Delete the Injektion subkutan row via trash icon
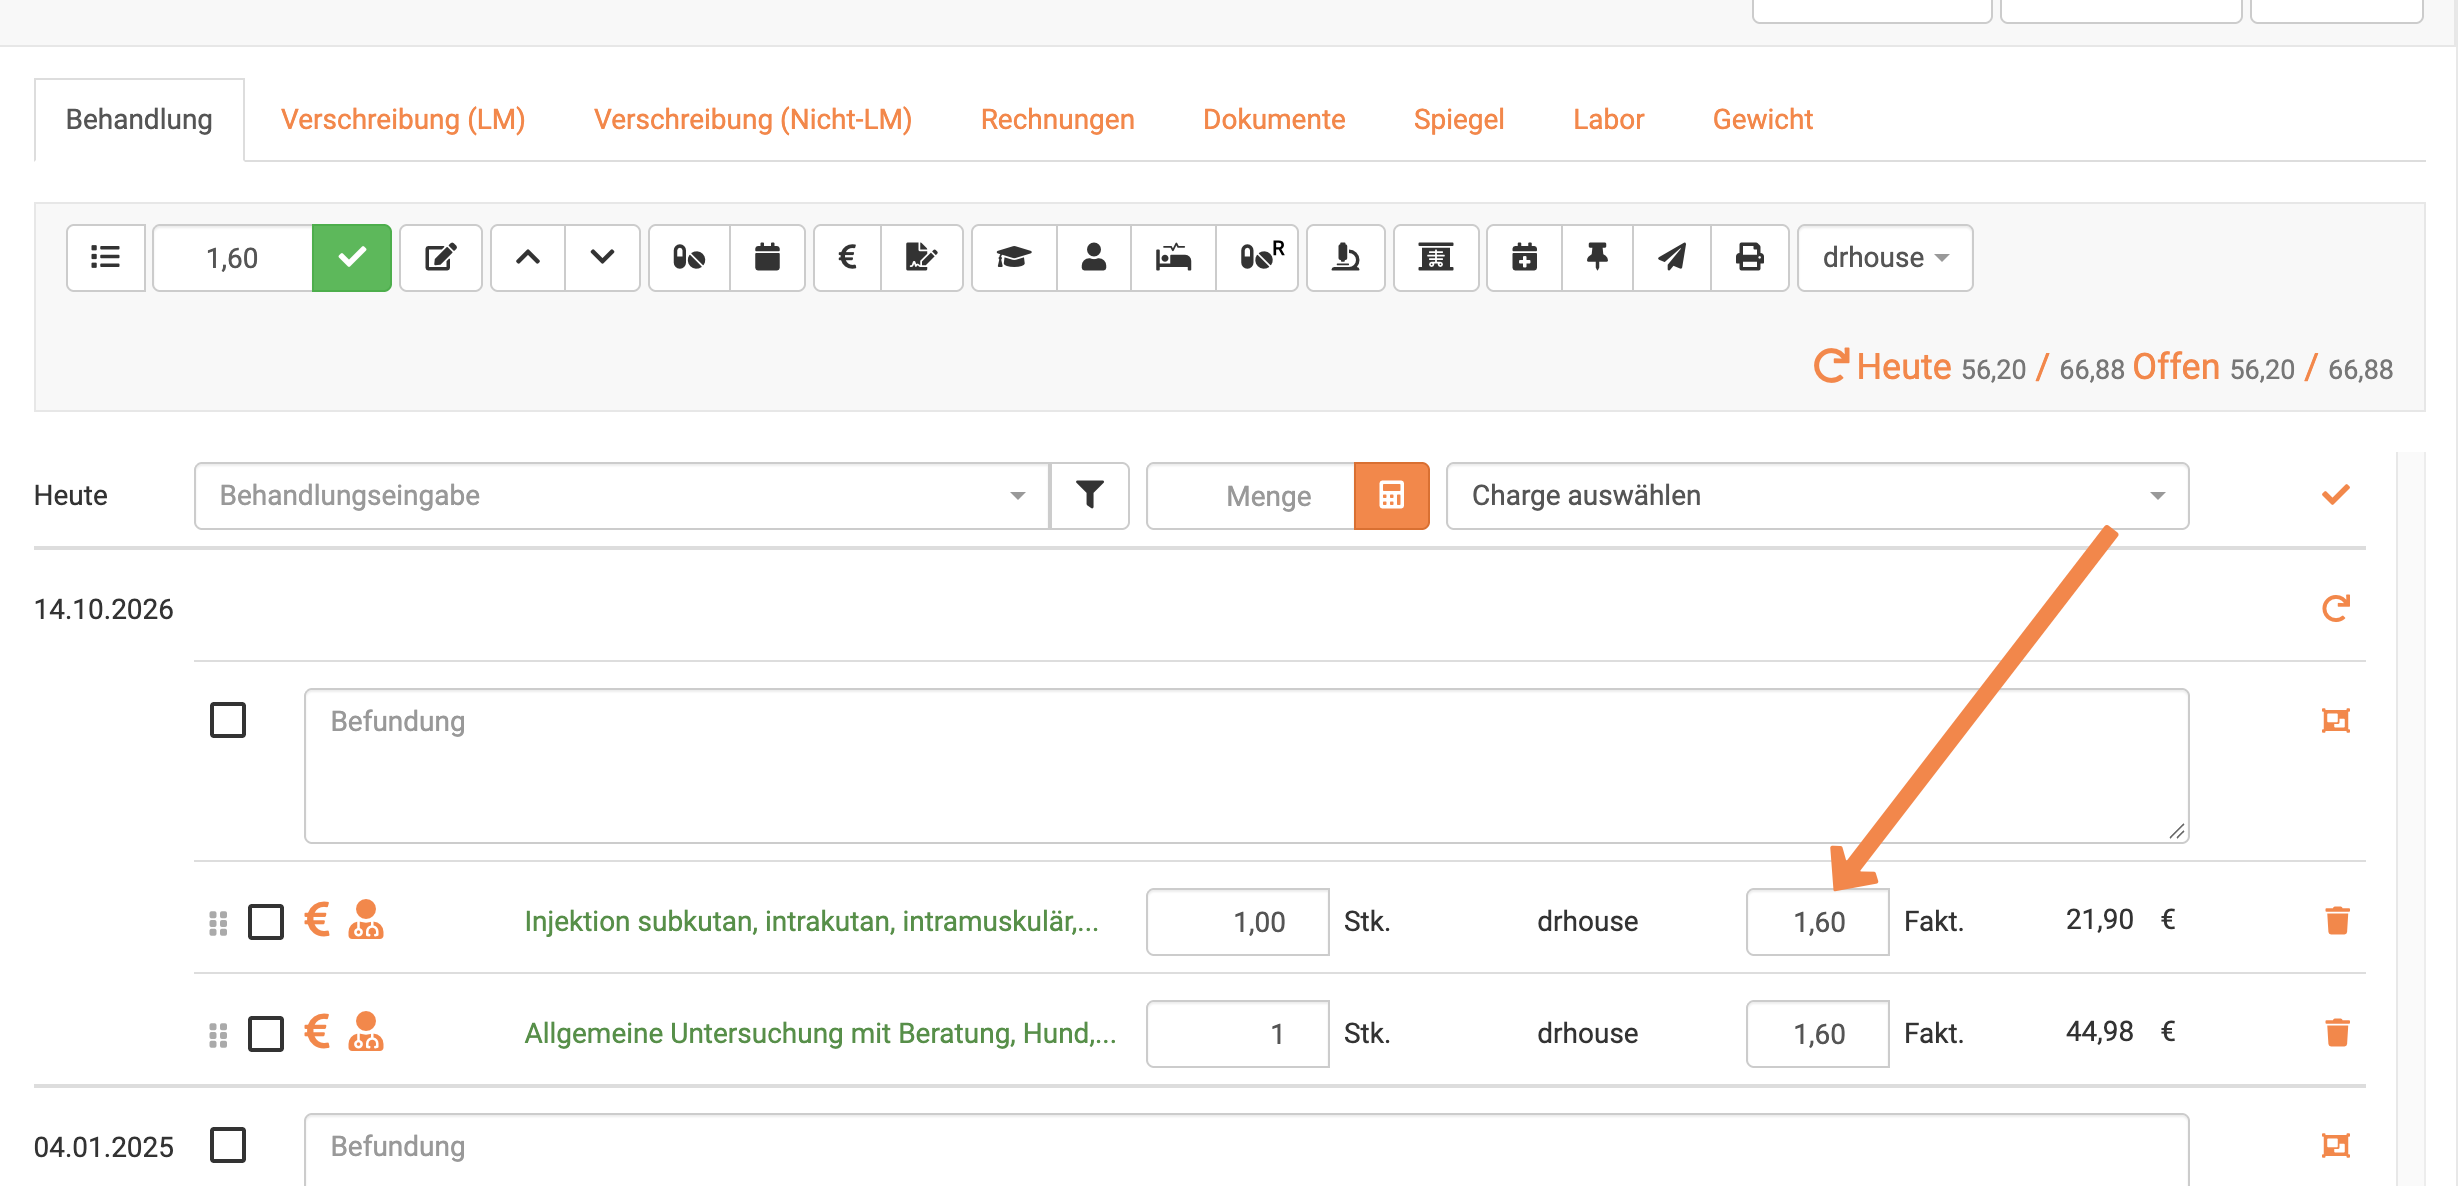Image resolution: width=2458 pixels, height=1186 pixels. (2337, 920)
